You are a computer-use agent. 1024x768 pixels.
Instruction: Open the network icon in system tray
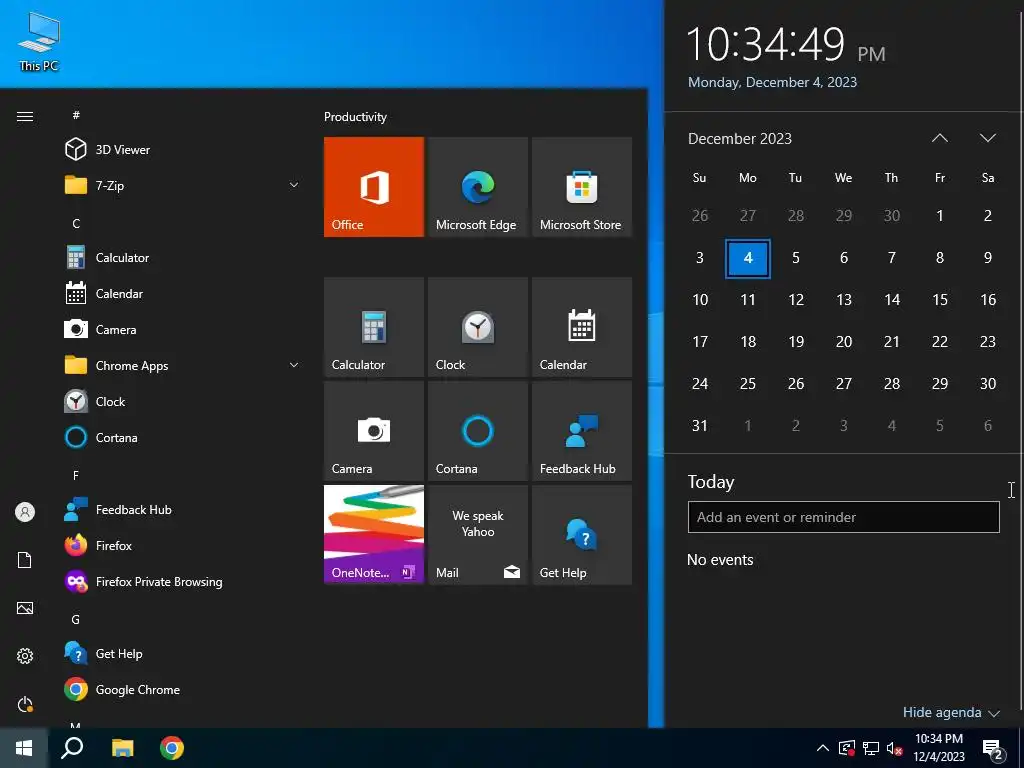tap(871, 748)
